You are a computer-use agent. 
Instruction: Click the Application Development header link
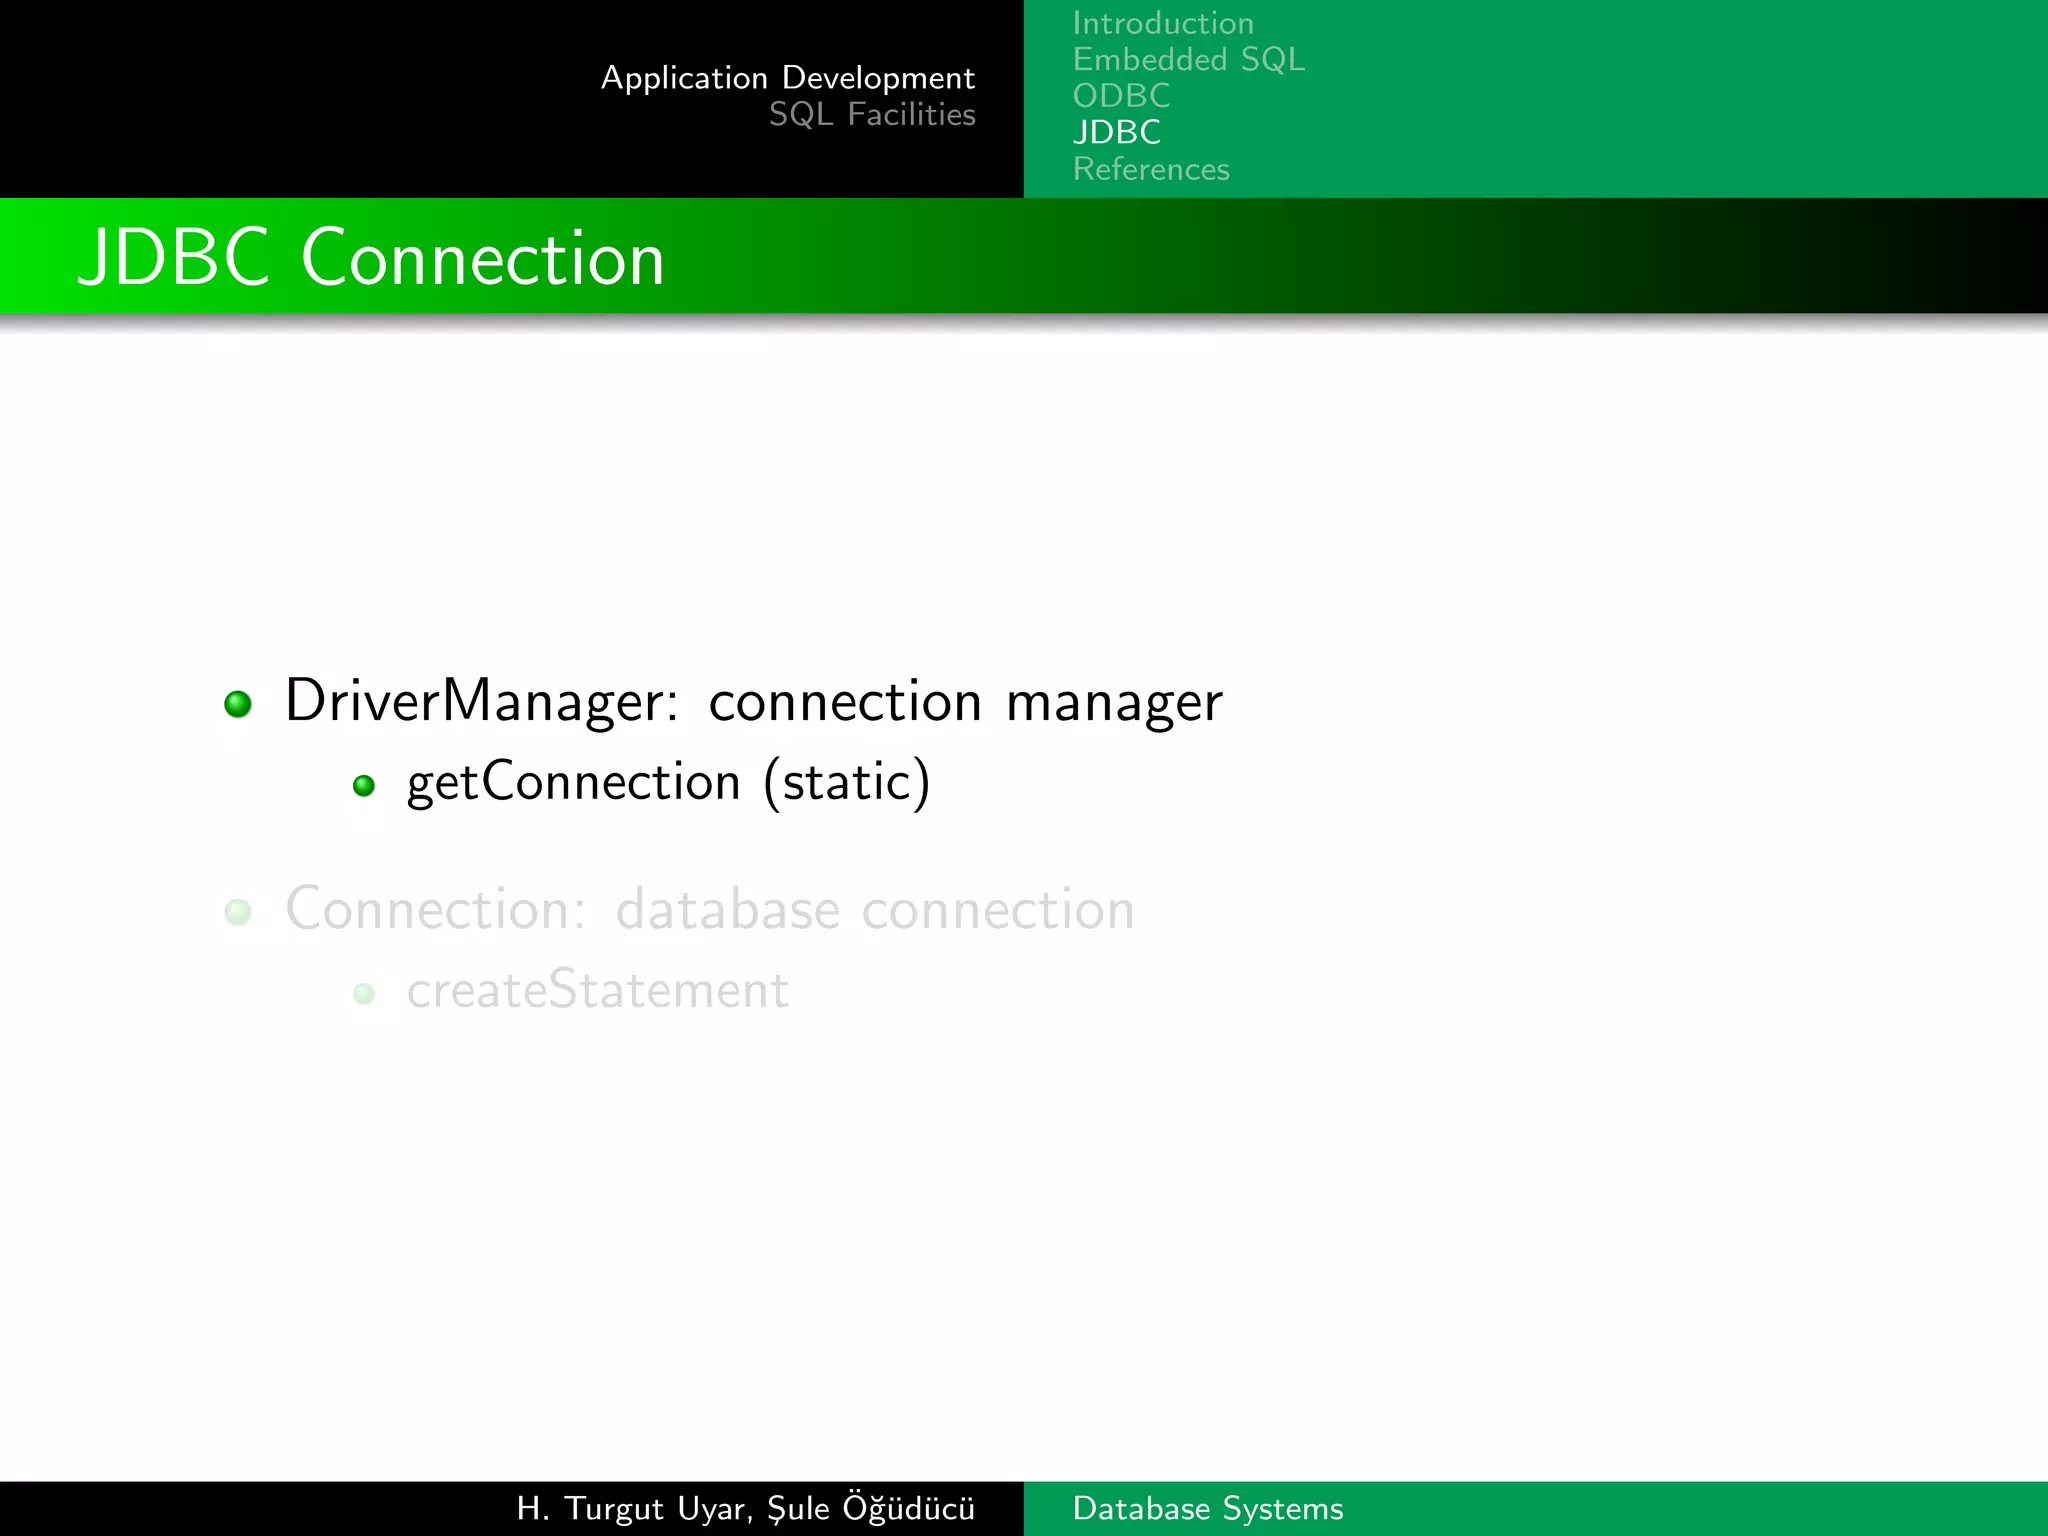(x=788, y=78)
